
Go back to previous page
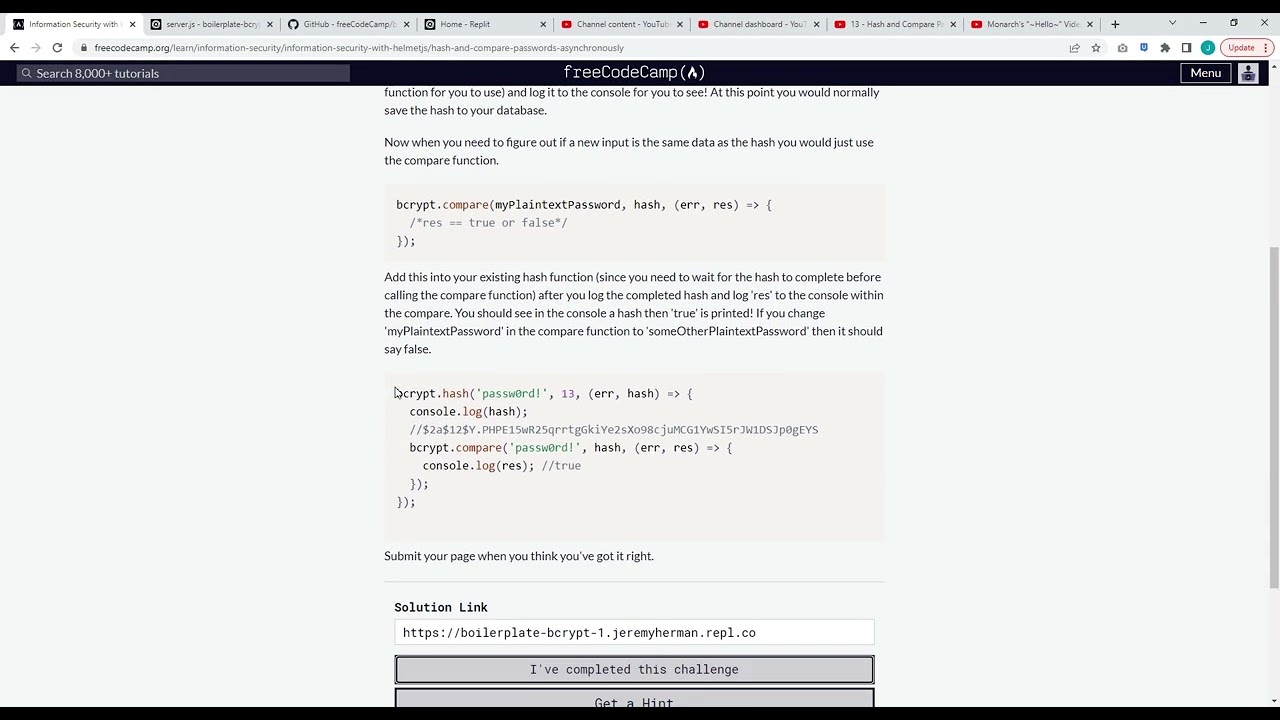(x=14, y=48)
